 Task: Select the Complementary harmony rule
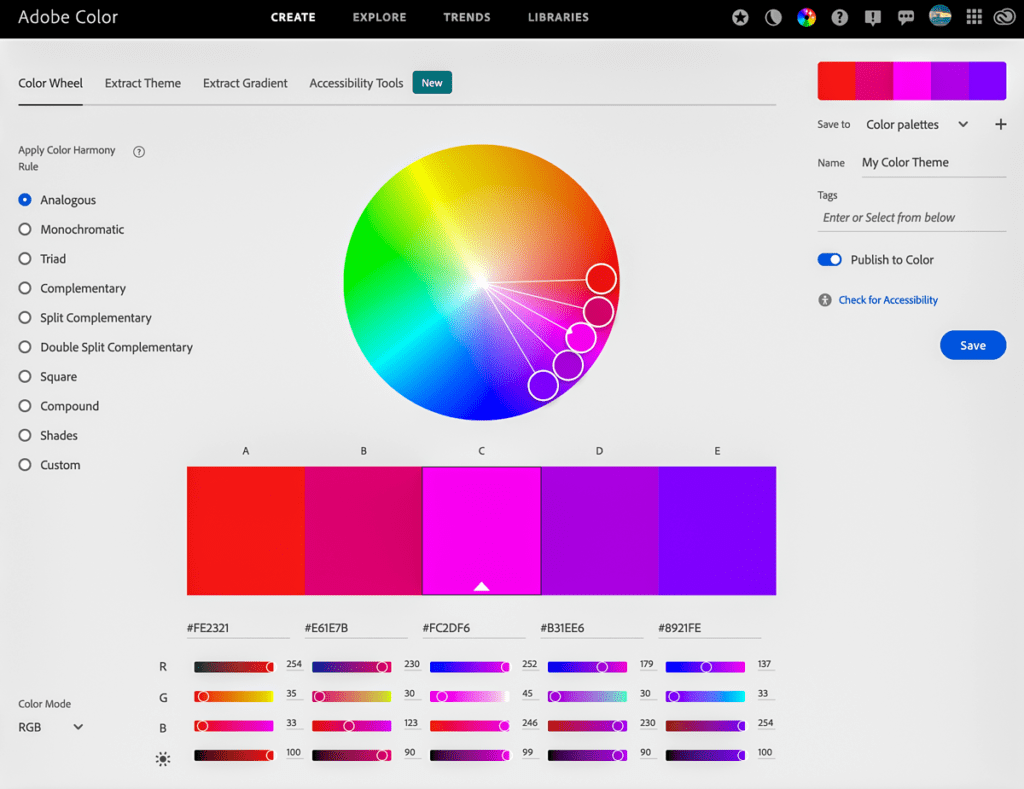[x=72, y=288]
